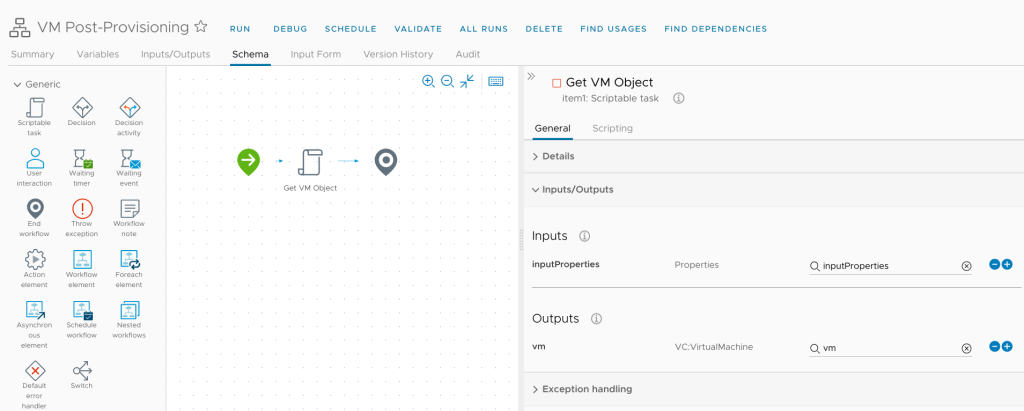Select the Workflow element icon
Image resolution: width=1024 pixels, height=411 pixels.
[82, 259]
